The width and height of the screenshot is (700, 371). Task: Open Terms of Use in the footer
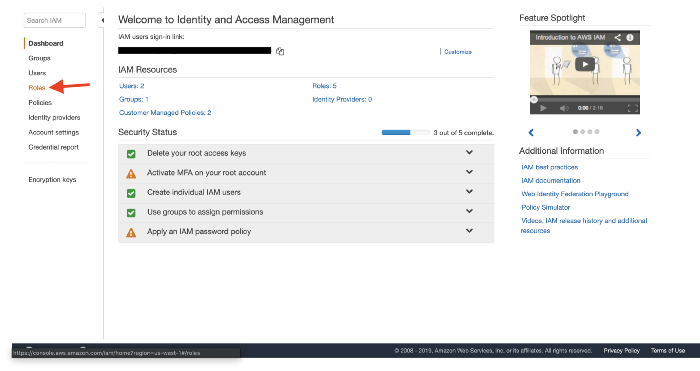coord(668,350)
